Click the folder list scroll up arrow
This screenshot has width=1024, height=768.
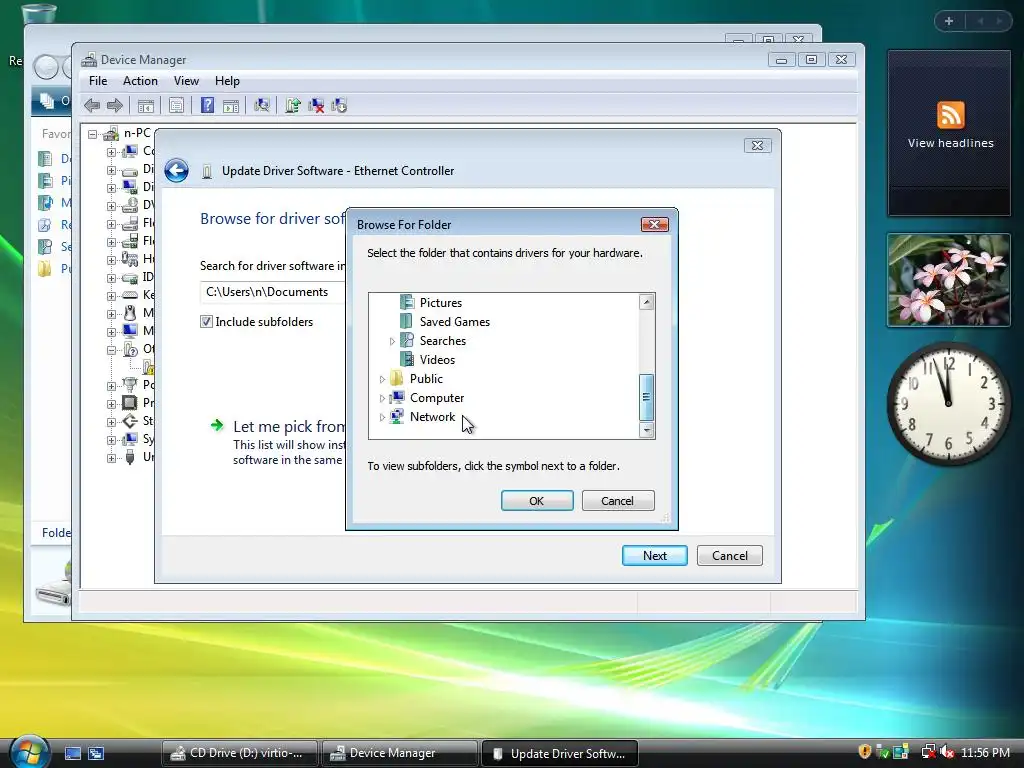[x=647, y=302]
